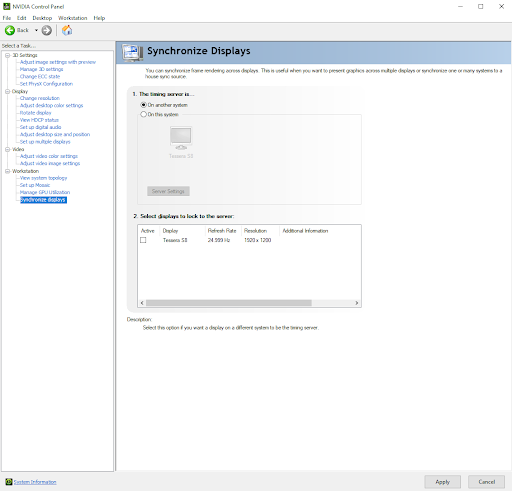Viewport: 512px width, 491px height.
Task: Click the Refresh Rate column header
Action: click(x=222, y=231)
